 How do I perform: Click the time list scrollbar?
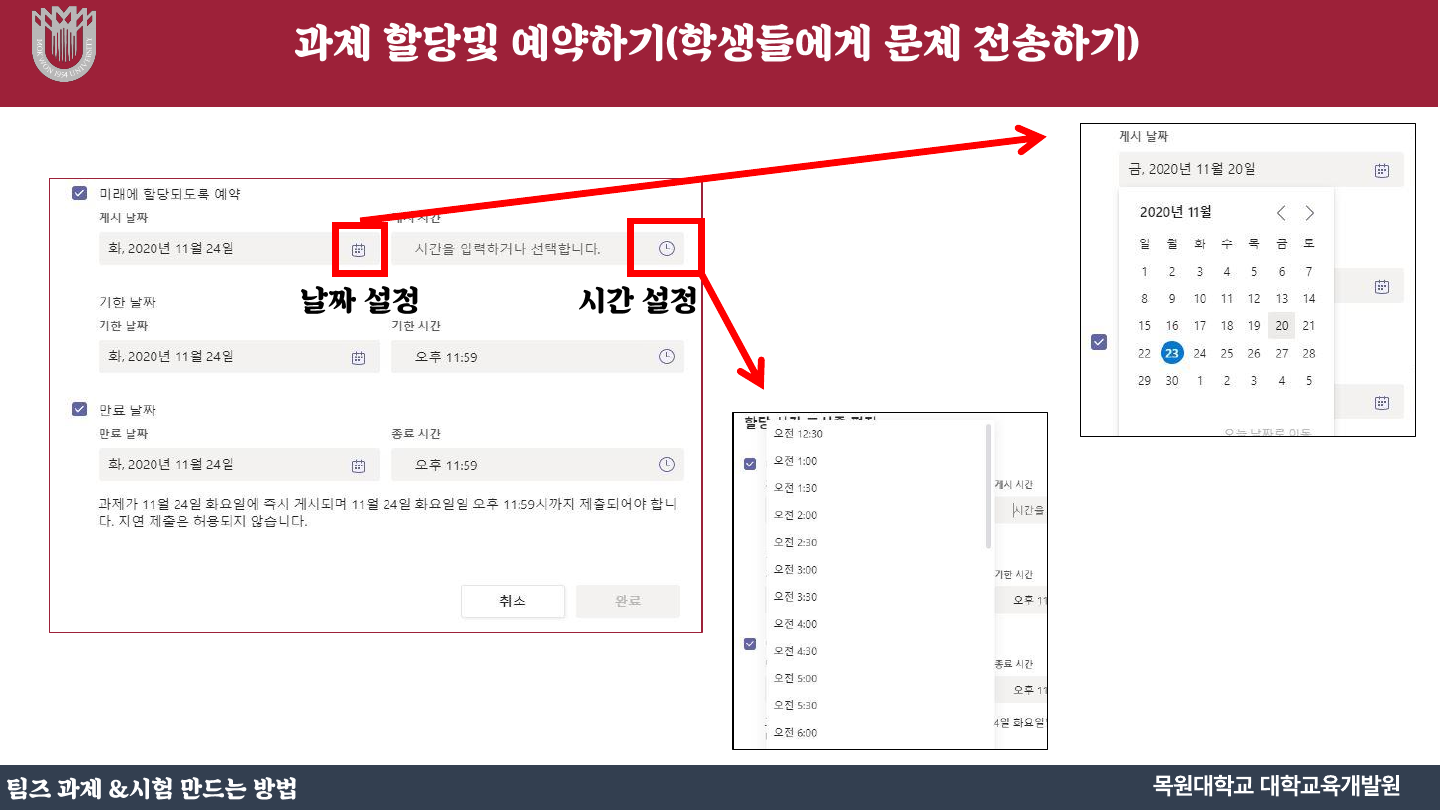[988, 487]
